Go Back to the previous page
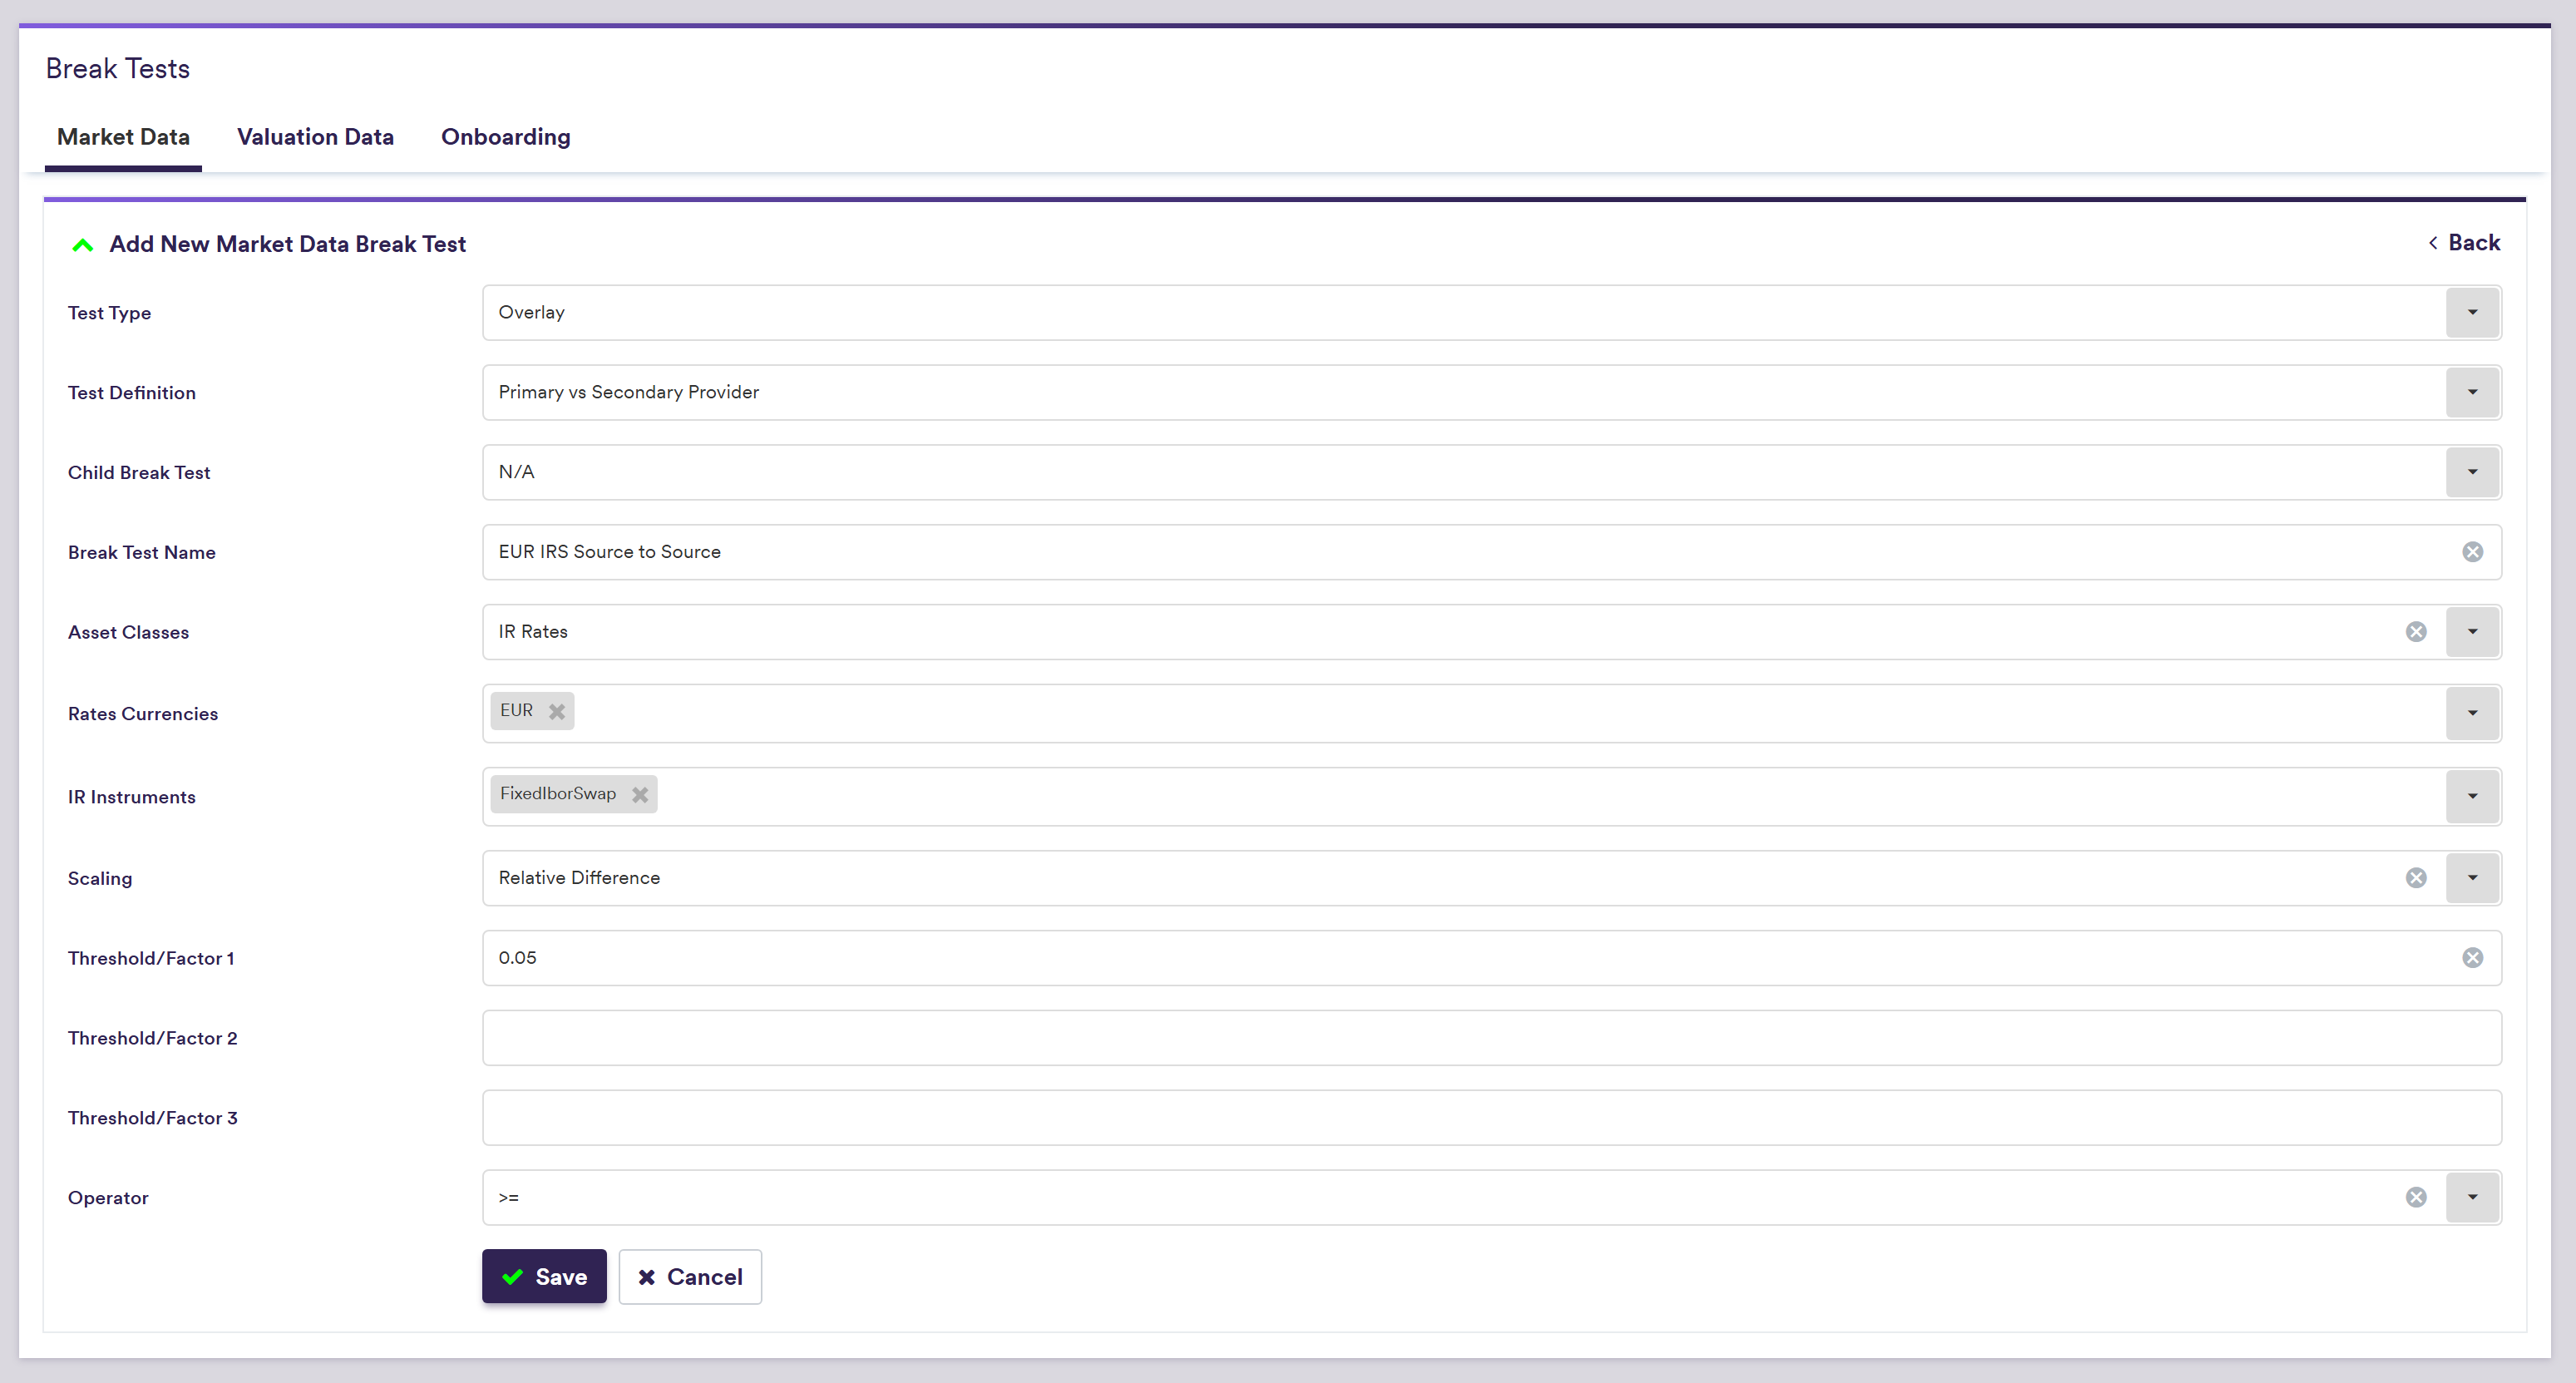The width and height of the screenshot is (2576, 1383). coord(2464,243)
